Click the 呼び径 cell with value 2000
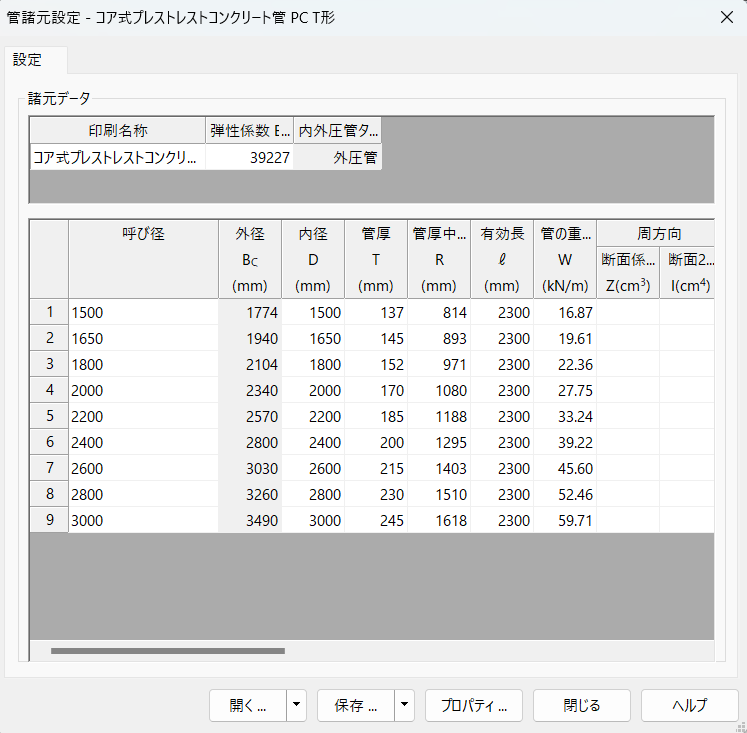747x733 pixels. pyautogui.click(x=143, y=390)
